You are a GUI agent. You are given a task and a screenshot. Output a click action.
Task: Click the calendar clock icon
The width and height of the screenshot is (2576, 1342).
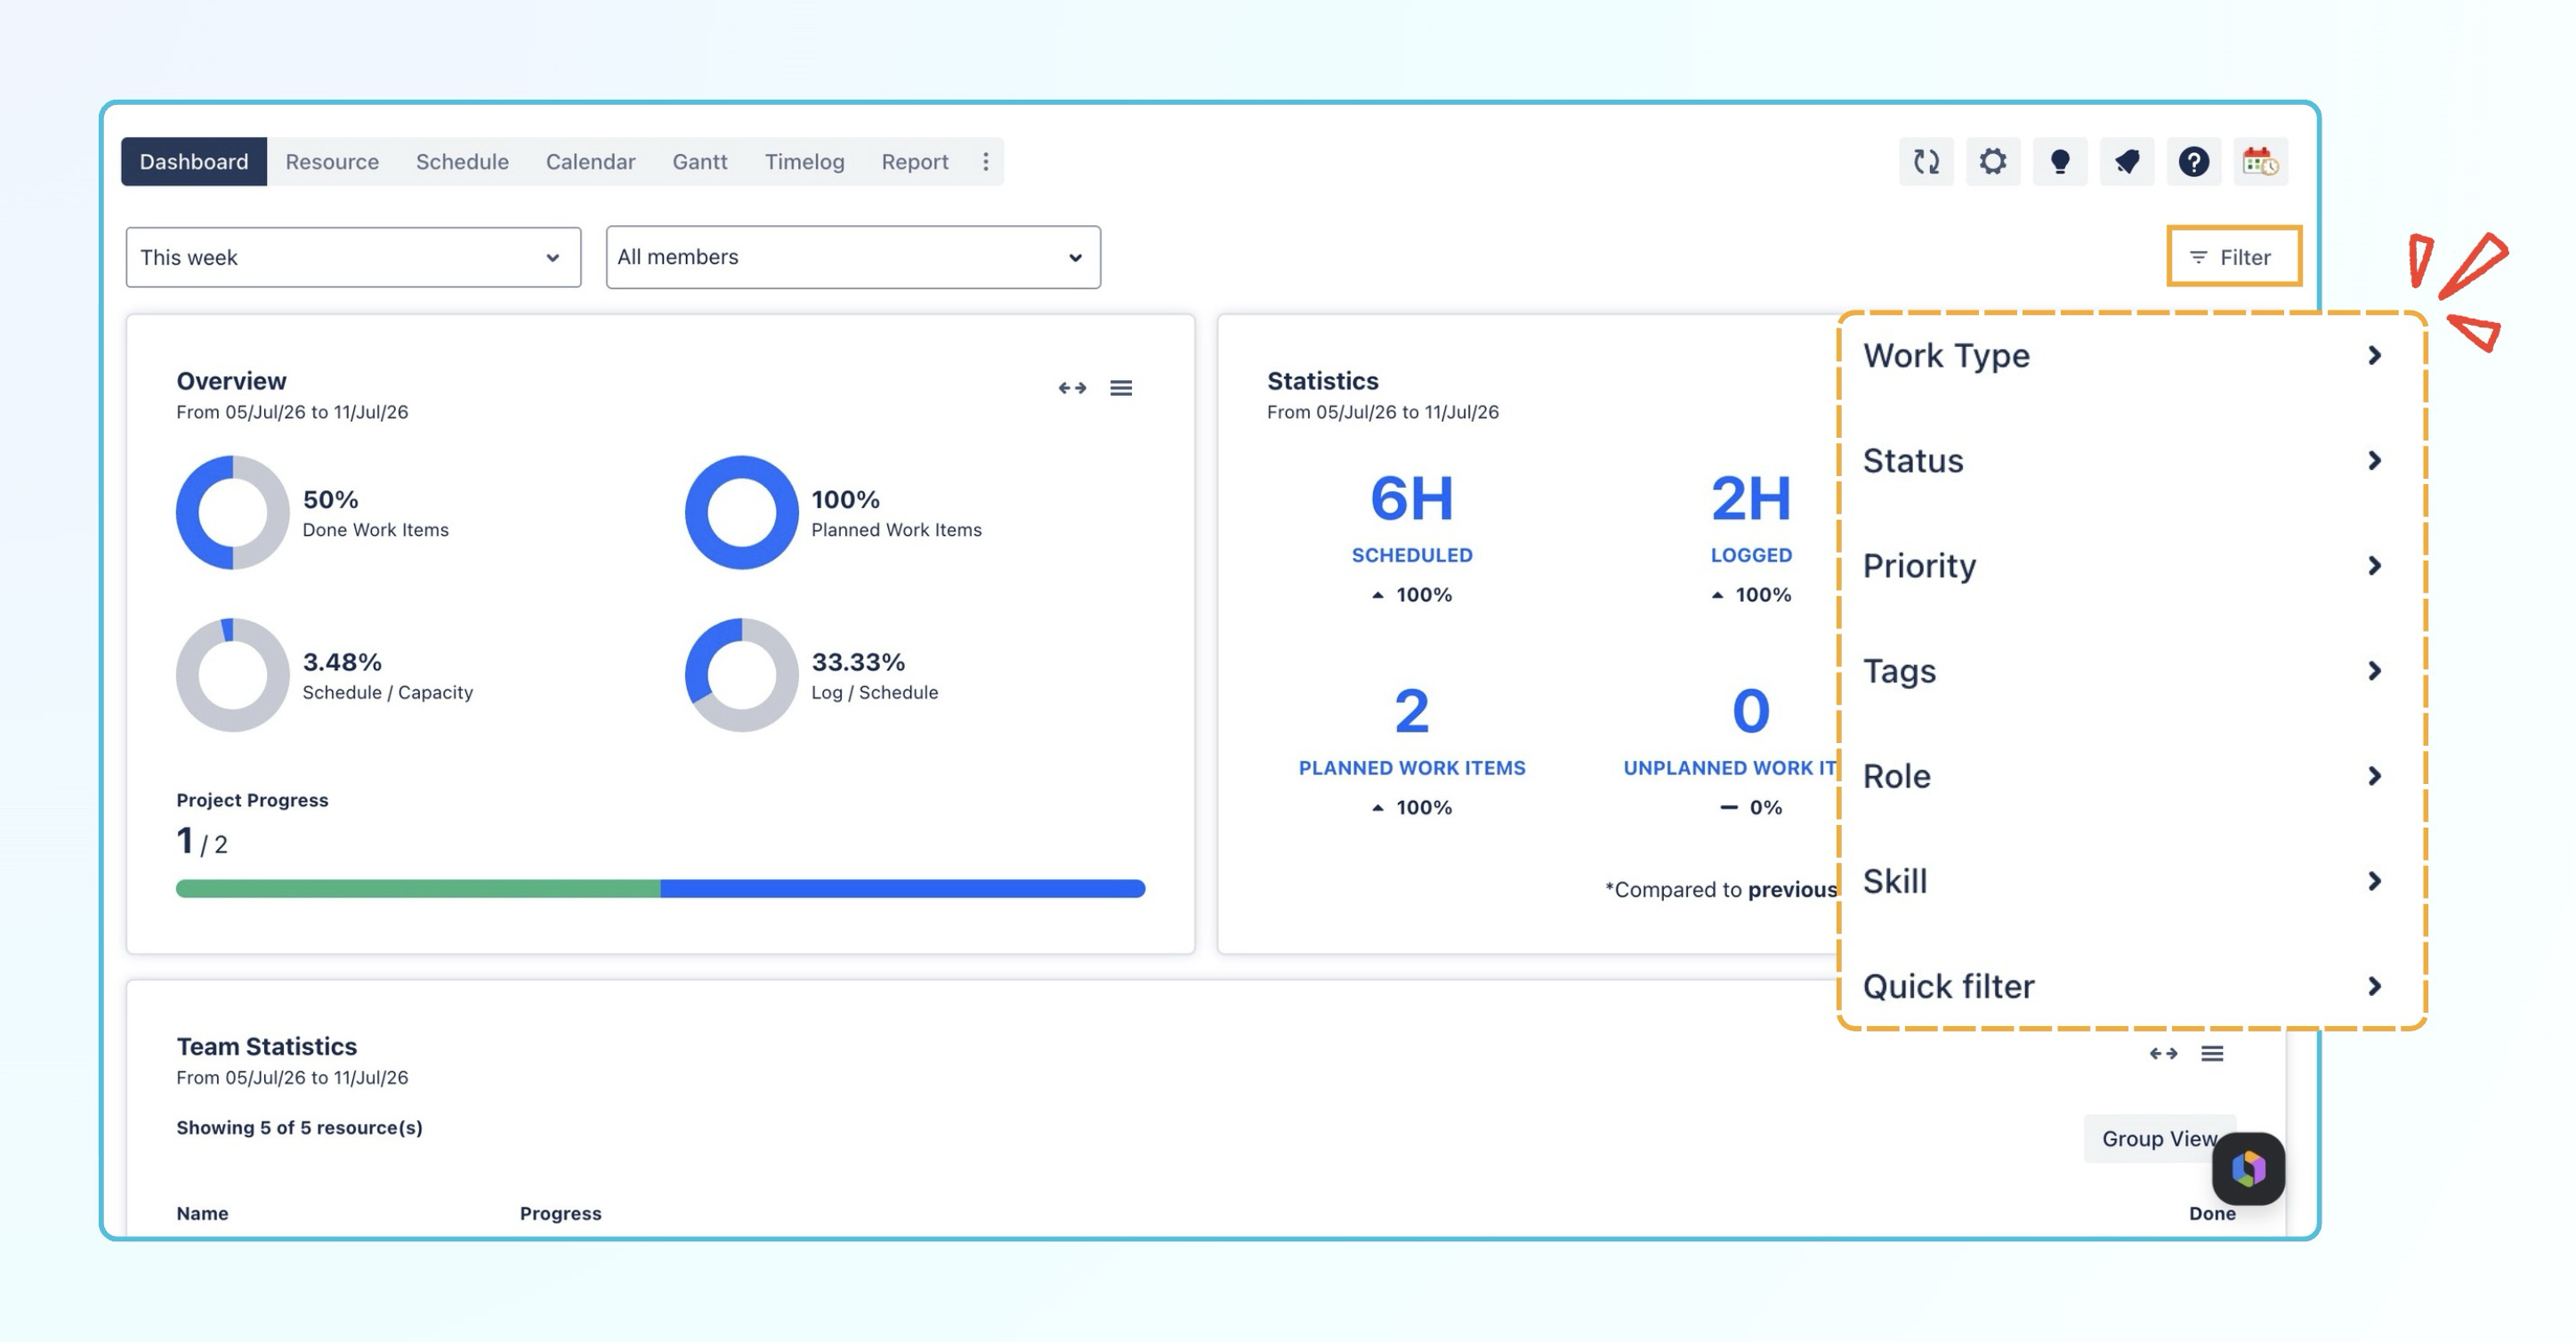[x=2260, y=162]
